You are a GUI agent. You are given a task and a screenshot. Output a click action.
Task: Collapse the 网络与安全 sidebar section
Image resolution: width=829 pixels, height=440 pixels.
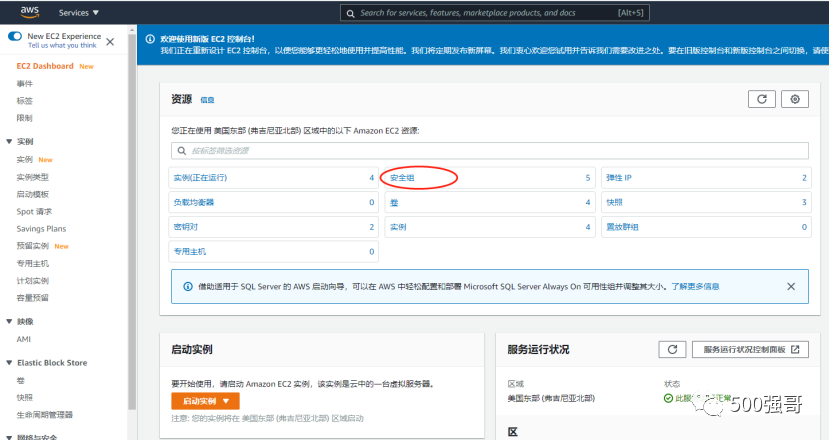point(9,437)
